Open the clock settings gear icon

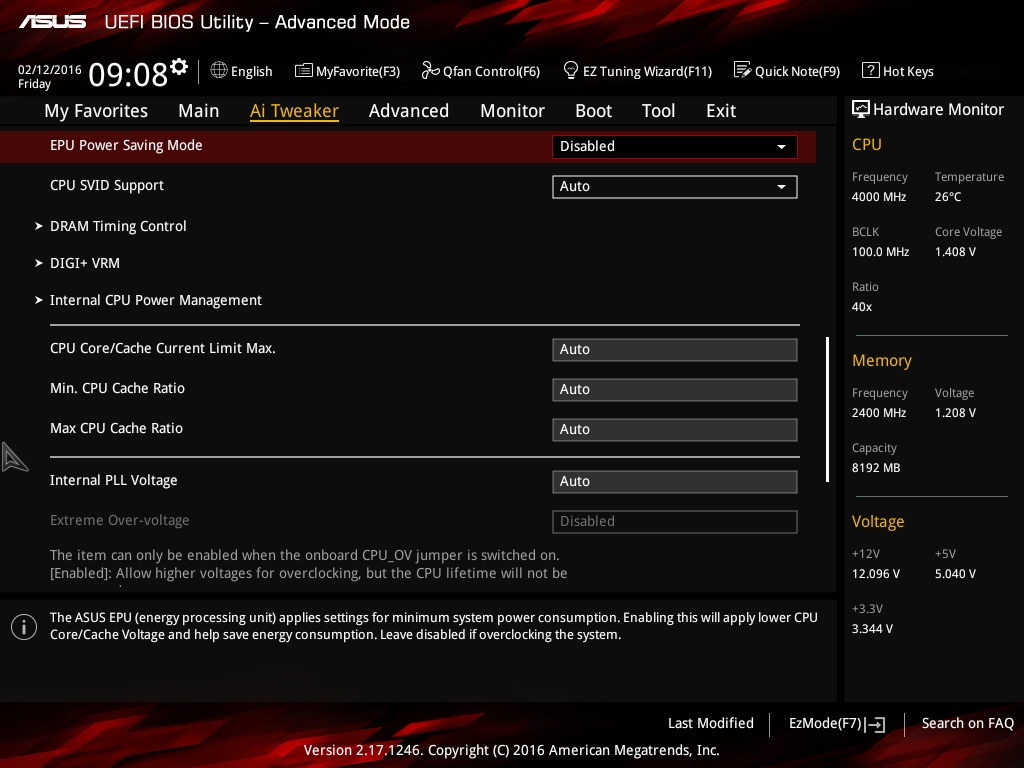(x=179, y=66)
